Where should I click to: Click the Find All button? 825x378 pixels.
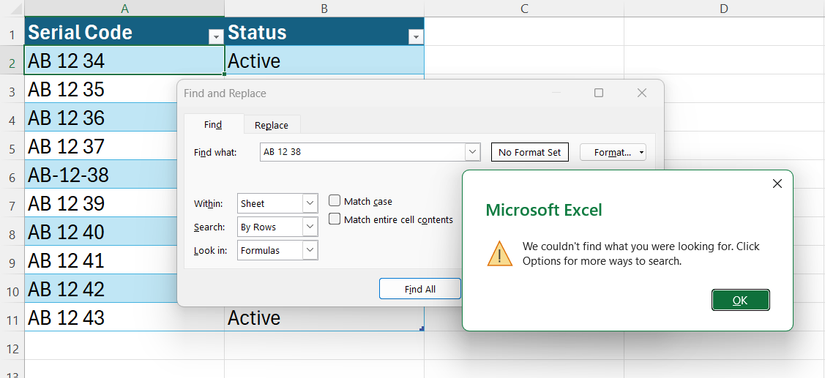420,289
